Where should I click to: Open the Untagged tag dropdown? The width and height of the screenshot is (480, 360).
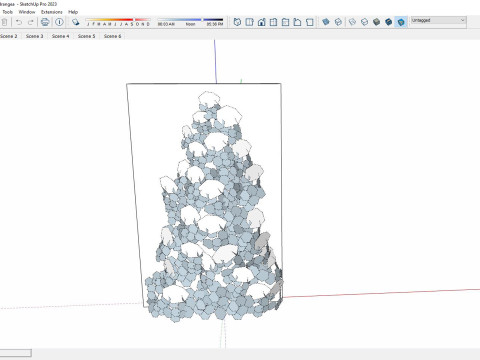click(438, 21)
